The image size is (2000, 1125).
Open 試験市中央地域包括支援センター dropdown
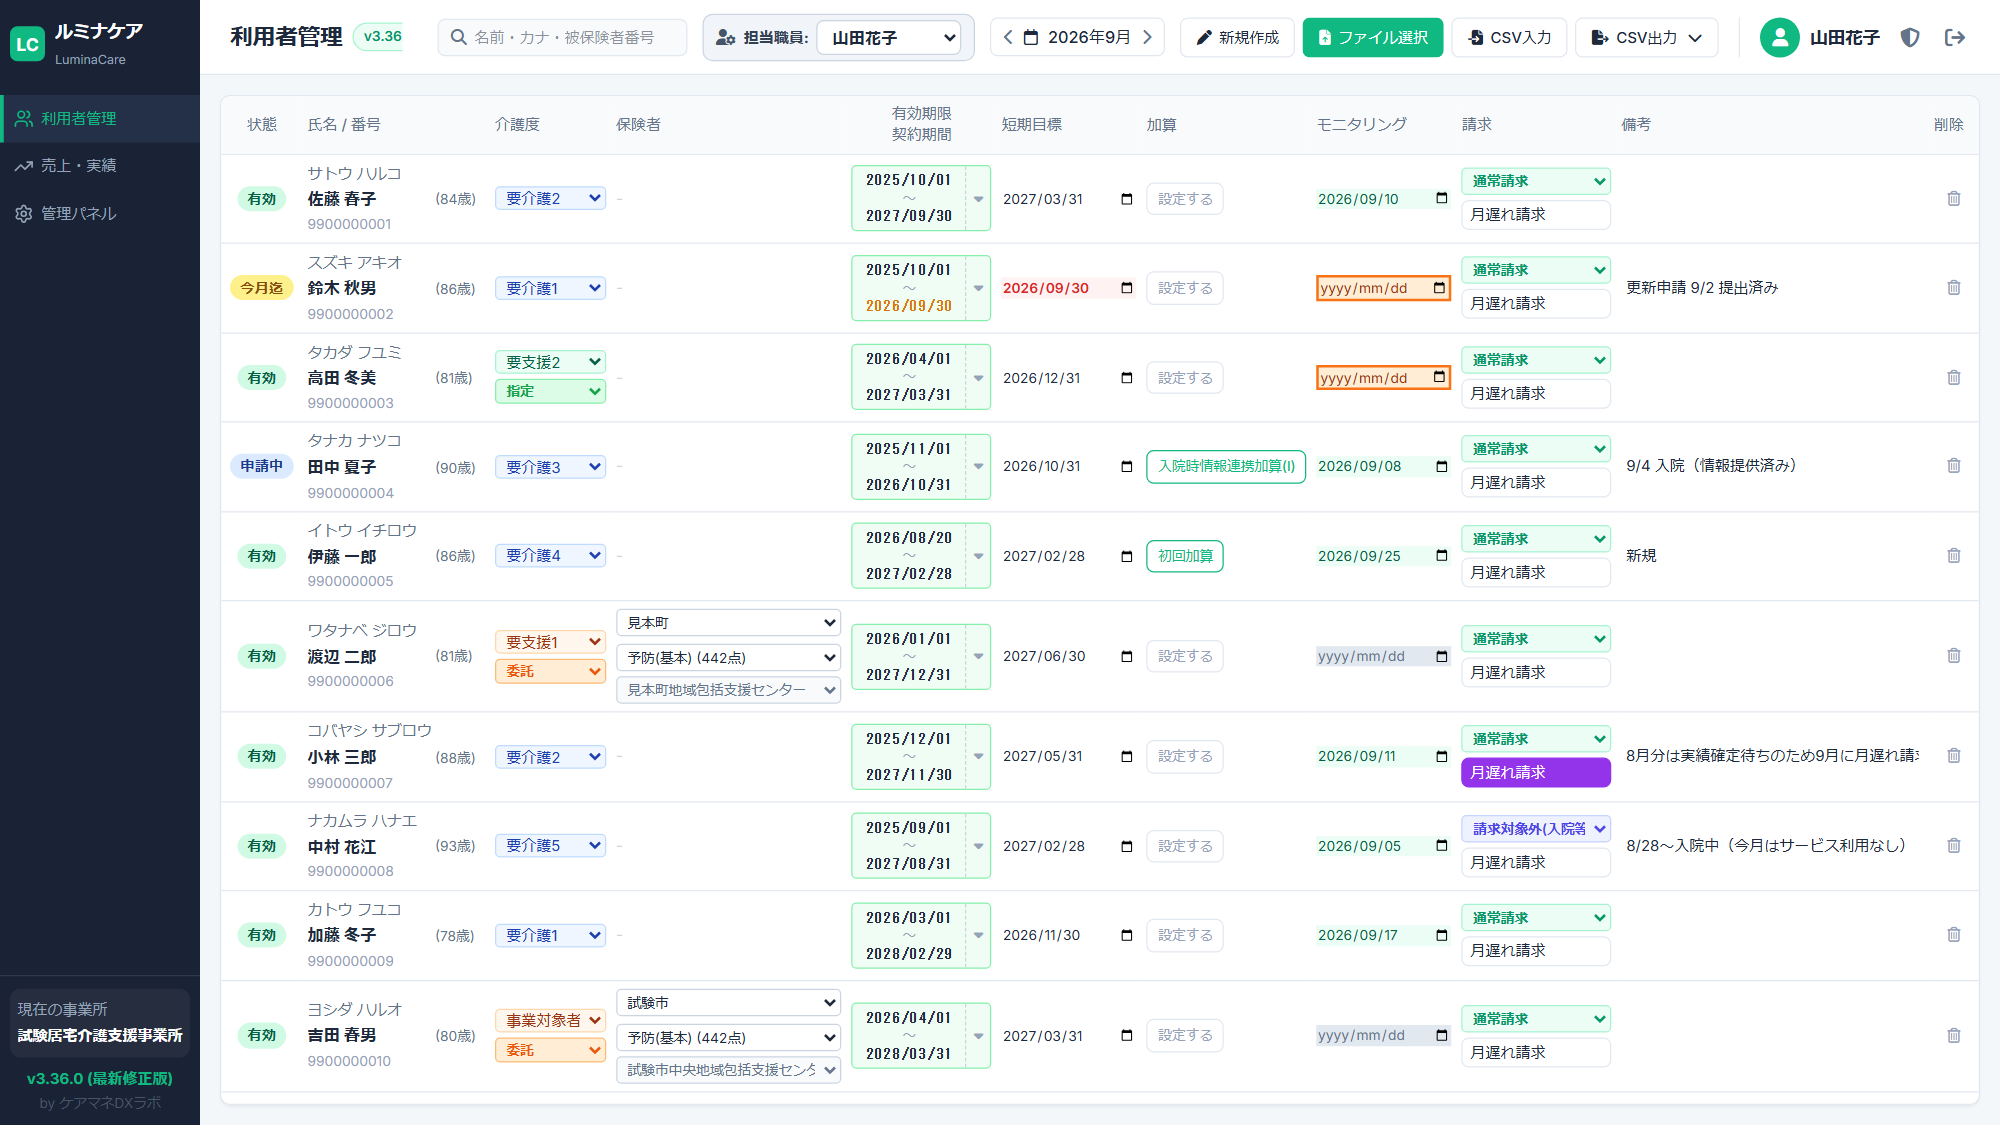(728, 1070)
